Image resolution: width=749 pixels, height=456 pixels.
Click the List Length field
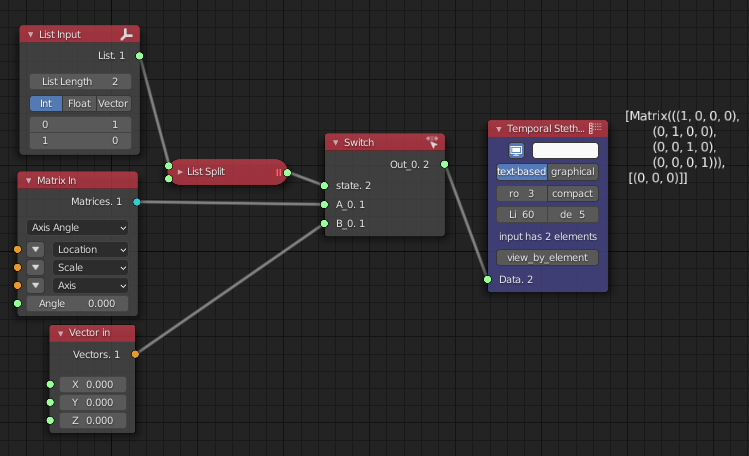(80, 82)
